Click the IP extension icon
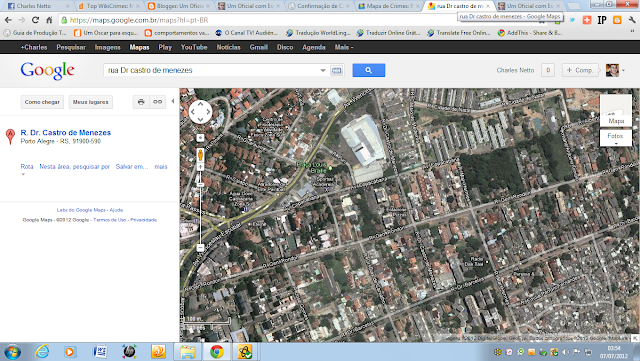The width and height of the screenshot is (640, 361). tap(602, 20)
